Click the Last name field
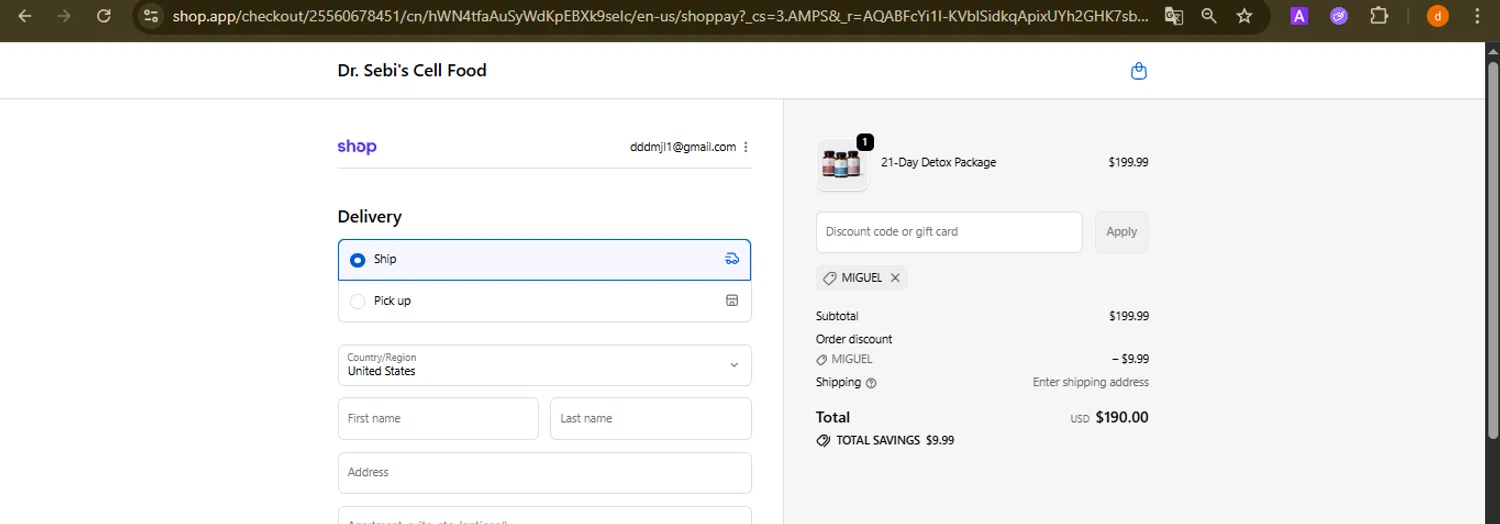 [x=650, y=418]
